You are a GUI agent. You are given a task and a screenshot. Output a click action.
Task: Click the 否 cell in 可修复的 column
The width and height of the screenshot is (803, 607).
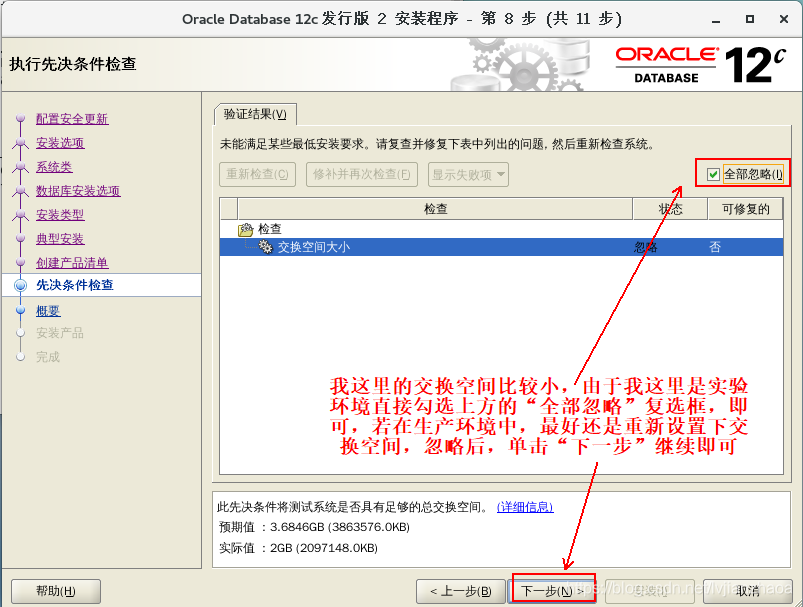tap(715, 247)
